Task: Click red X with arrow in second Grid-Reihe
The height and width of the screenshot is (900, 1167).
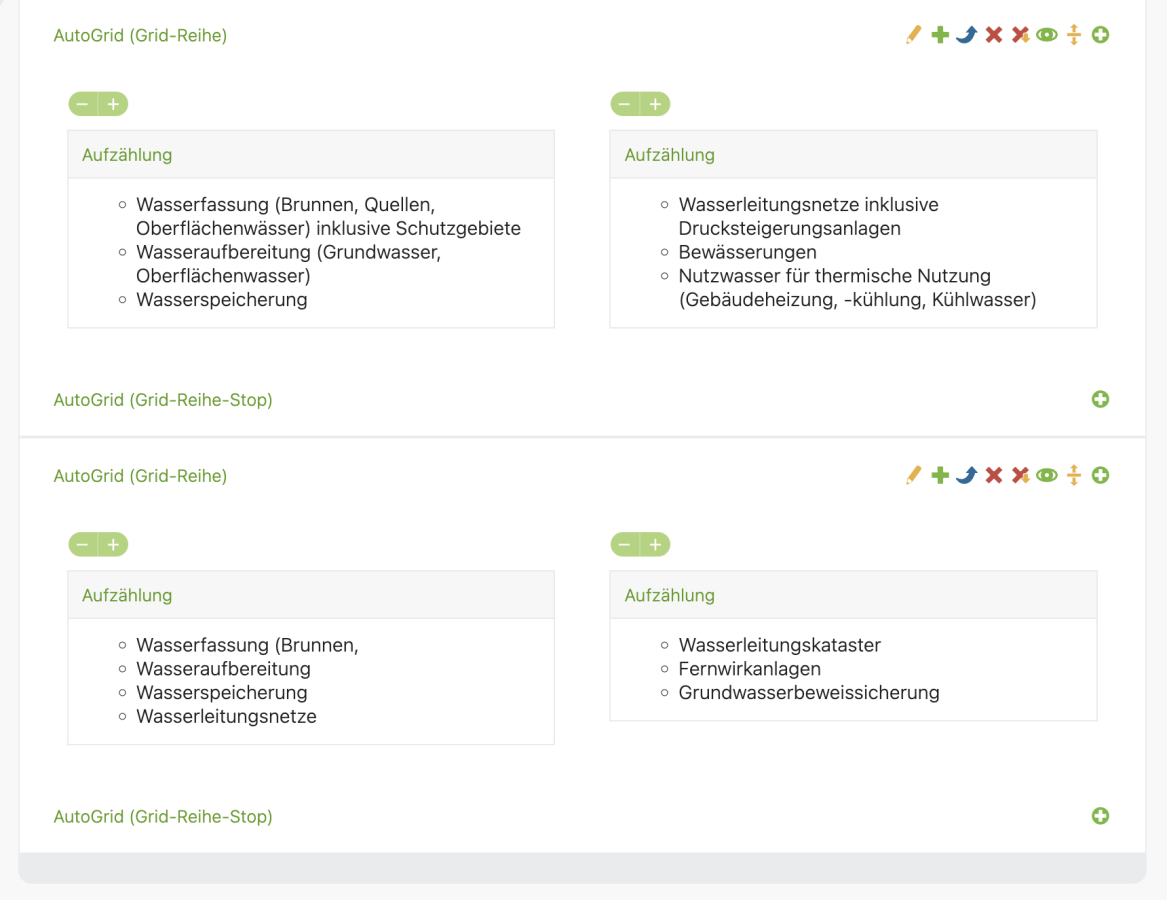Action: click(x=1020, y=476)
